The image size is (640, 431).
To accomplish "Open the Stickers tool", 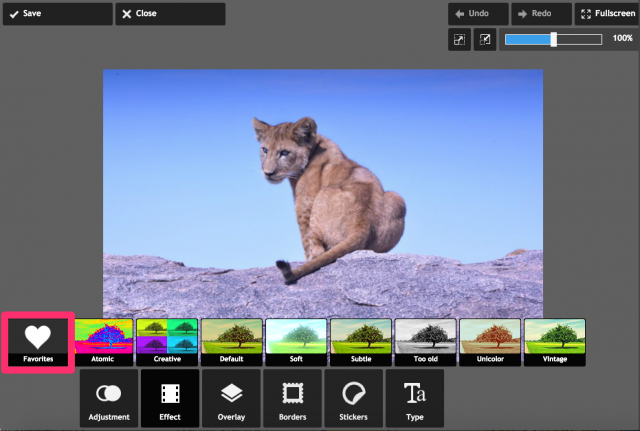I will click(x=353, y=397).
